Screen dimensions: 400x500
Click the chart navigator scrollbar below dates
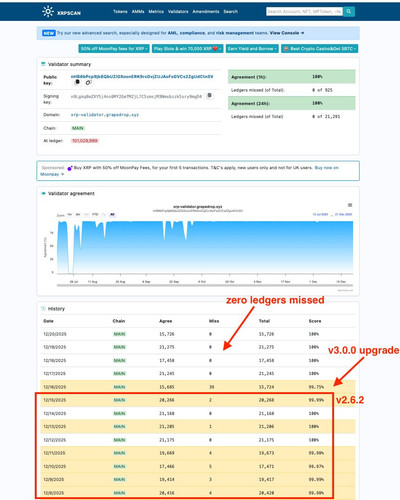pyautogui.click(x=205, y=285)
